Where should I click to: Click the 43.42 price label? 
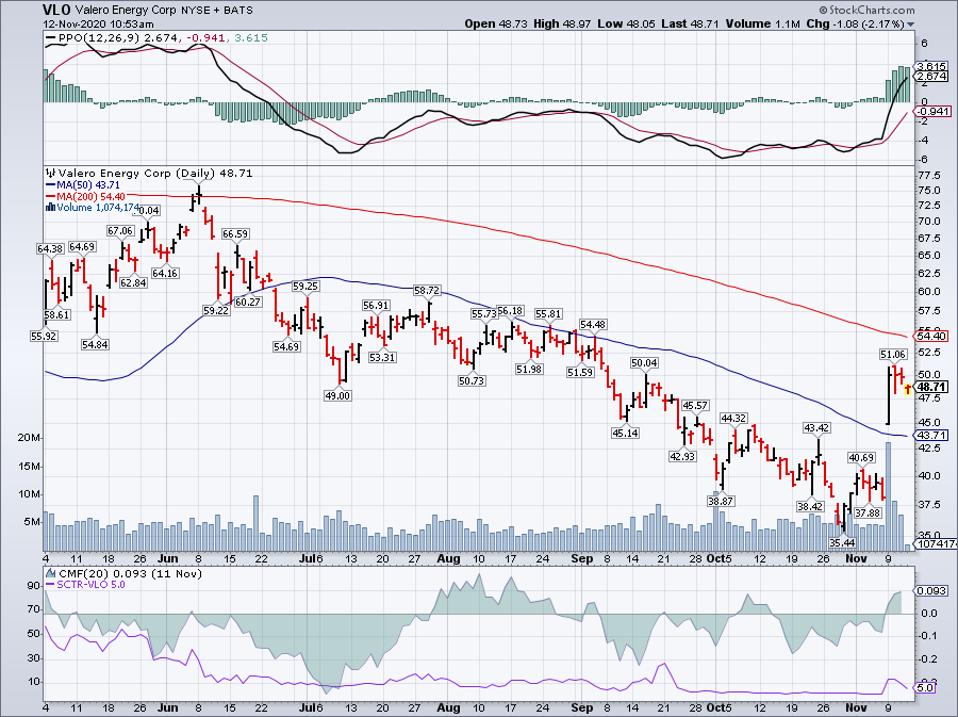click(x=817, y=428)
